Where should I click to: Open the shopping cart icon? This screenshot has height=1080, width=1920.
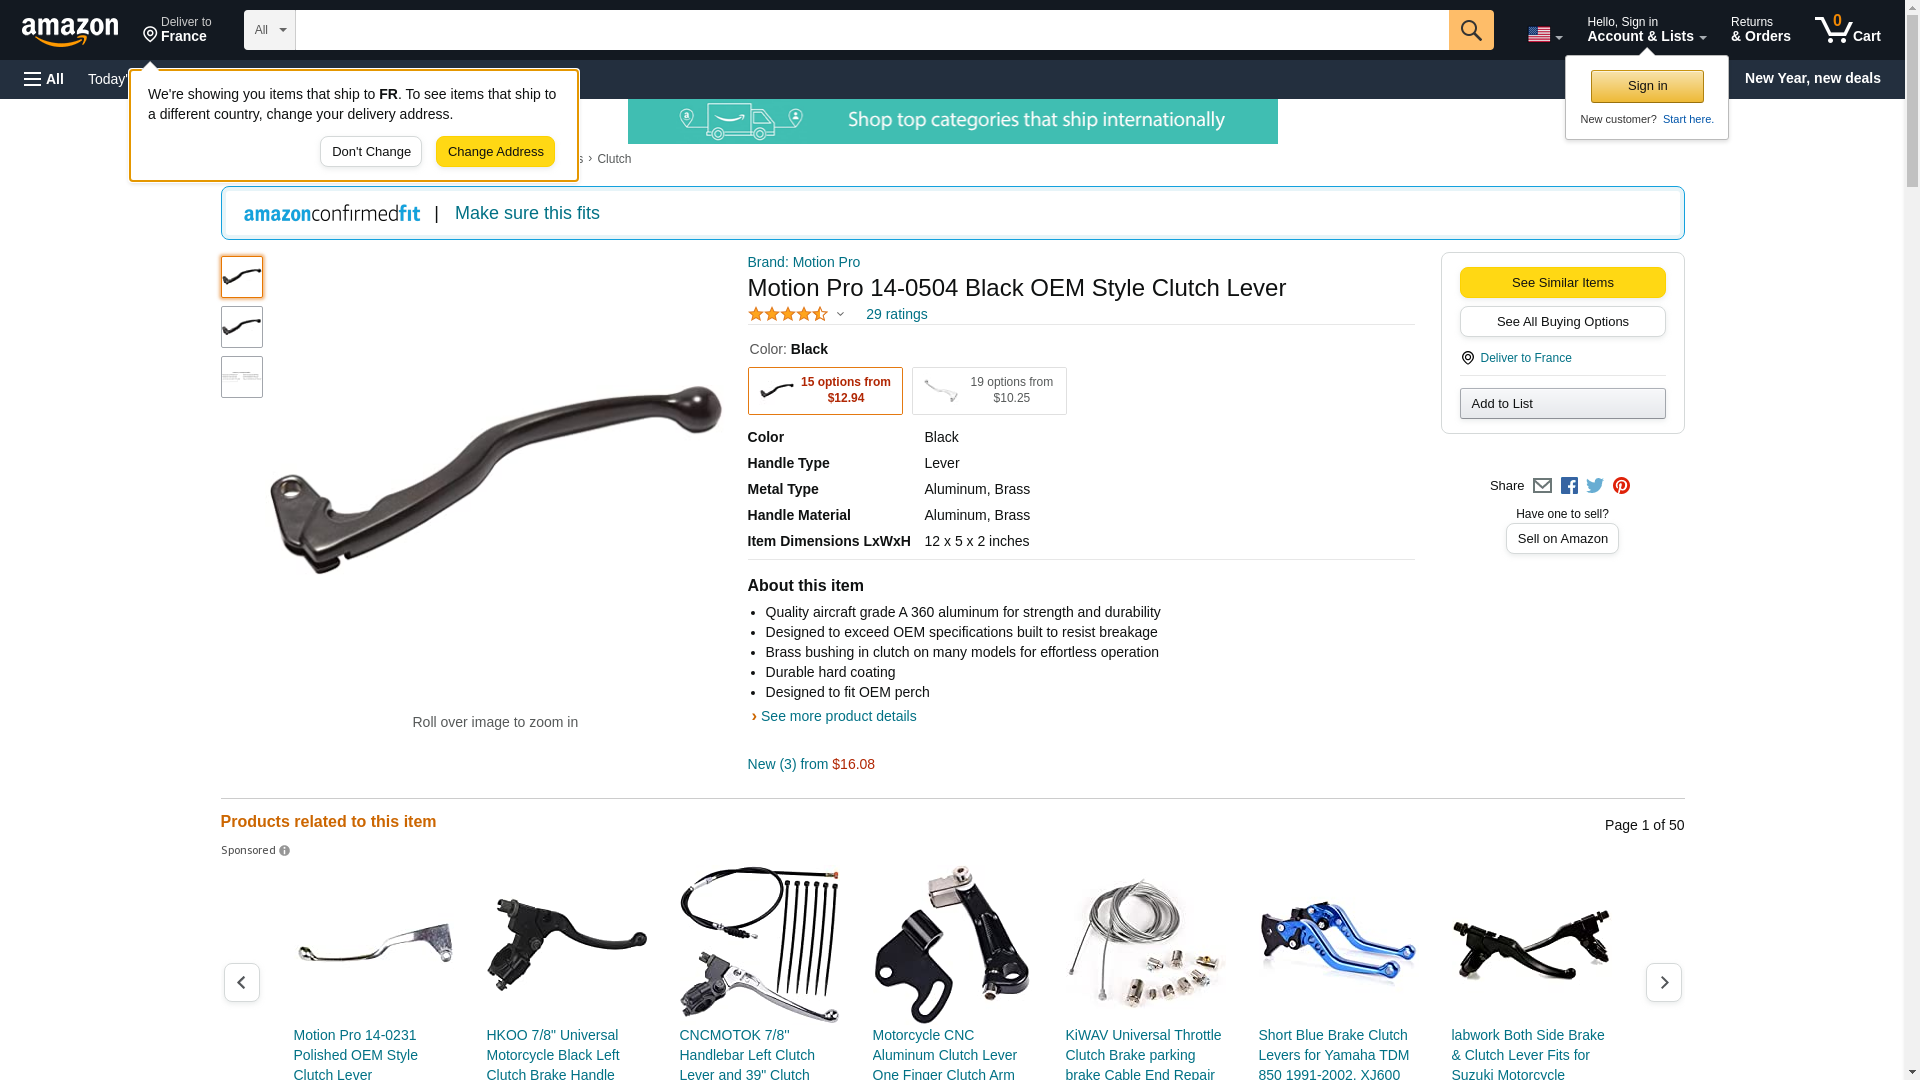click(x=1847, y=30)
